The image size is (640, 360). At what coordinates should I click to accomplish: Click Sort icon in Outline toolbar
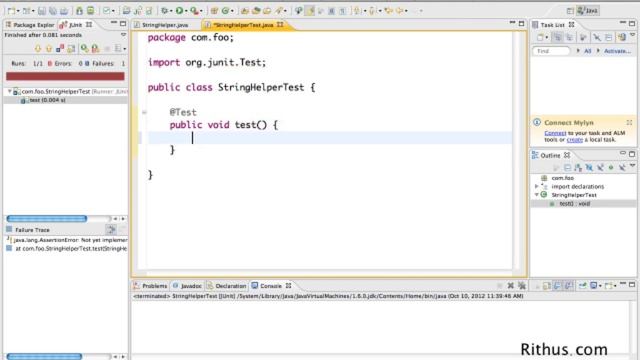(x=578, y=167)
